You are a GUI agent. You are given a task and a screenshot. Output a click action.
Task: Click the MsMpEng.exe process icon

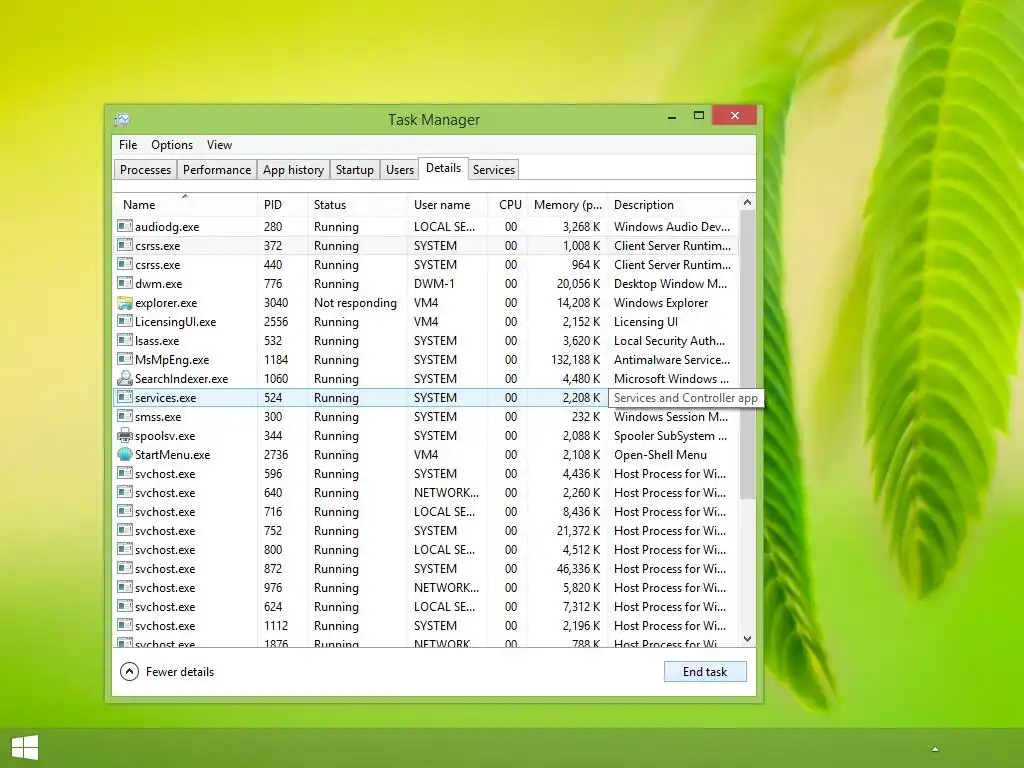(x=125, y=359)
